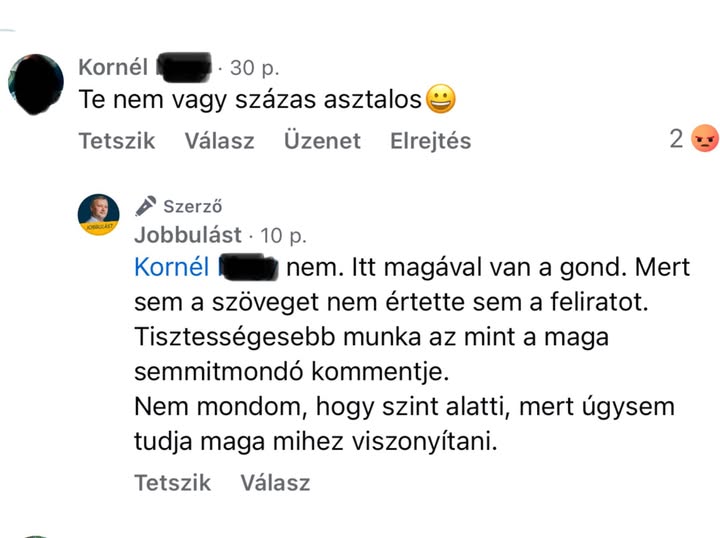The width and height of the screenshot is (720, 538).
Task: Click the angry reaction emoji icon
Action: point(705,139)
